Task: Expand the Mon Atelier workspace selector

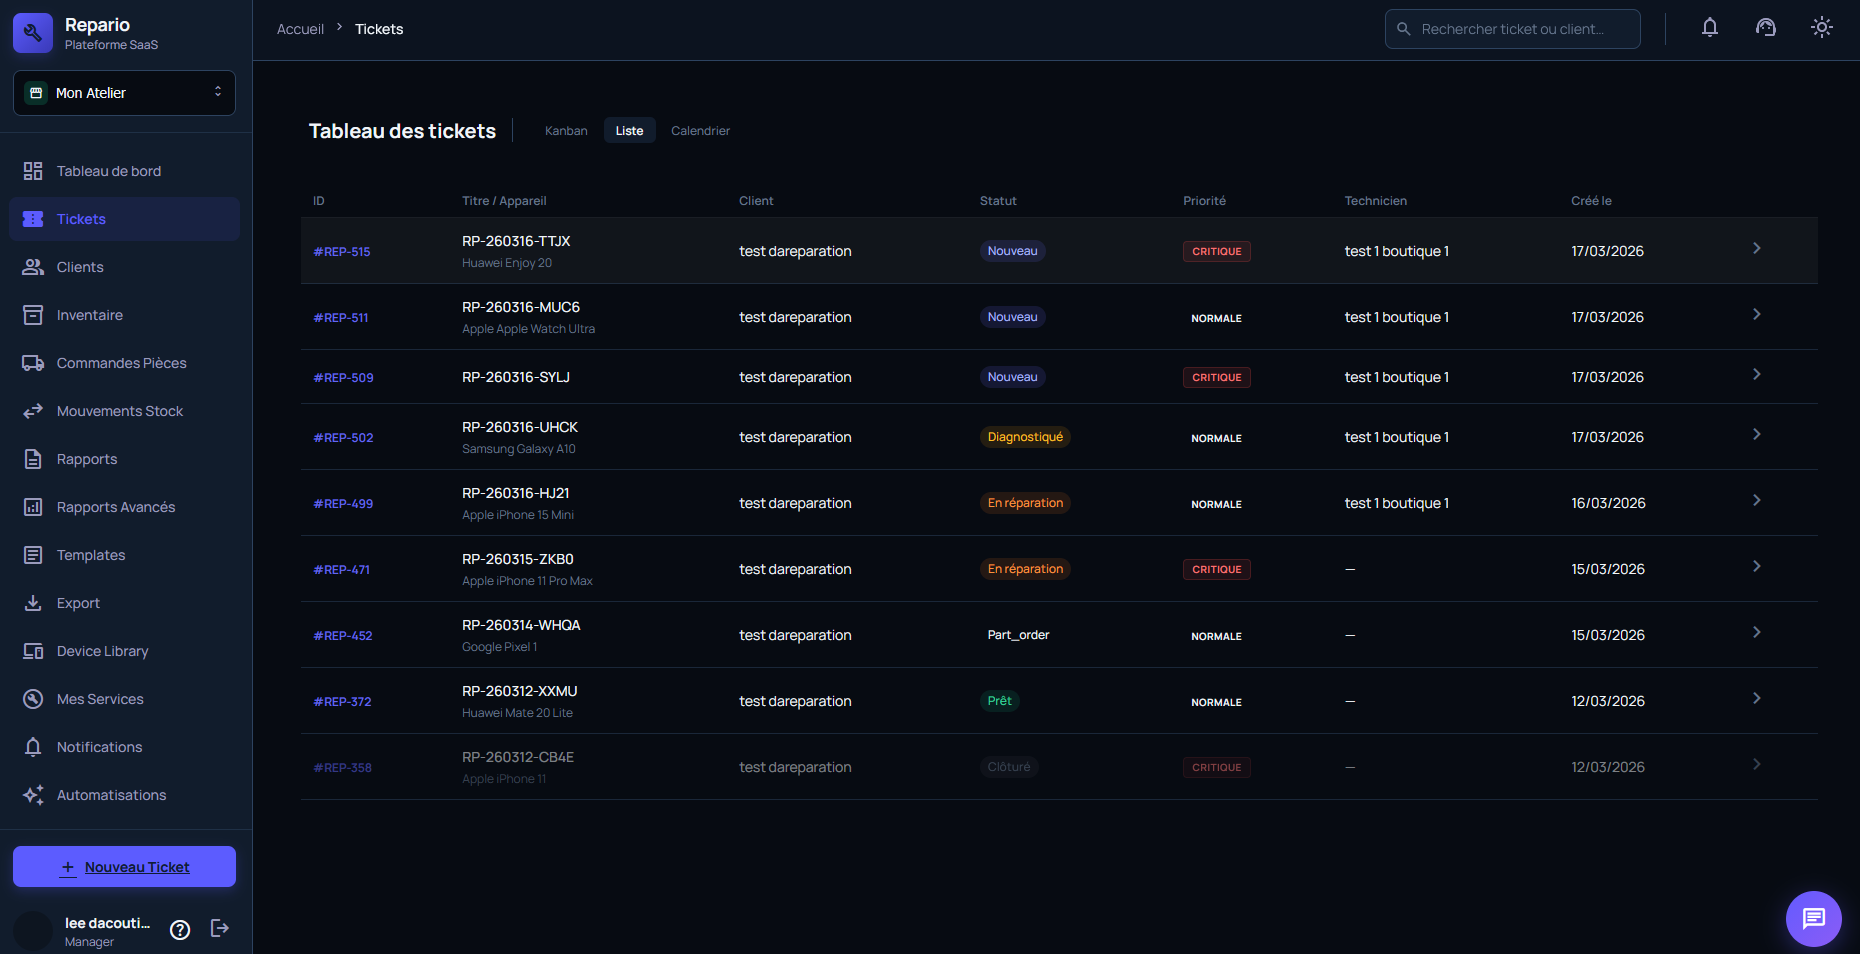Action: click(124, 93)
